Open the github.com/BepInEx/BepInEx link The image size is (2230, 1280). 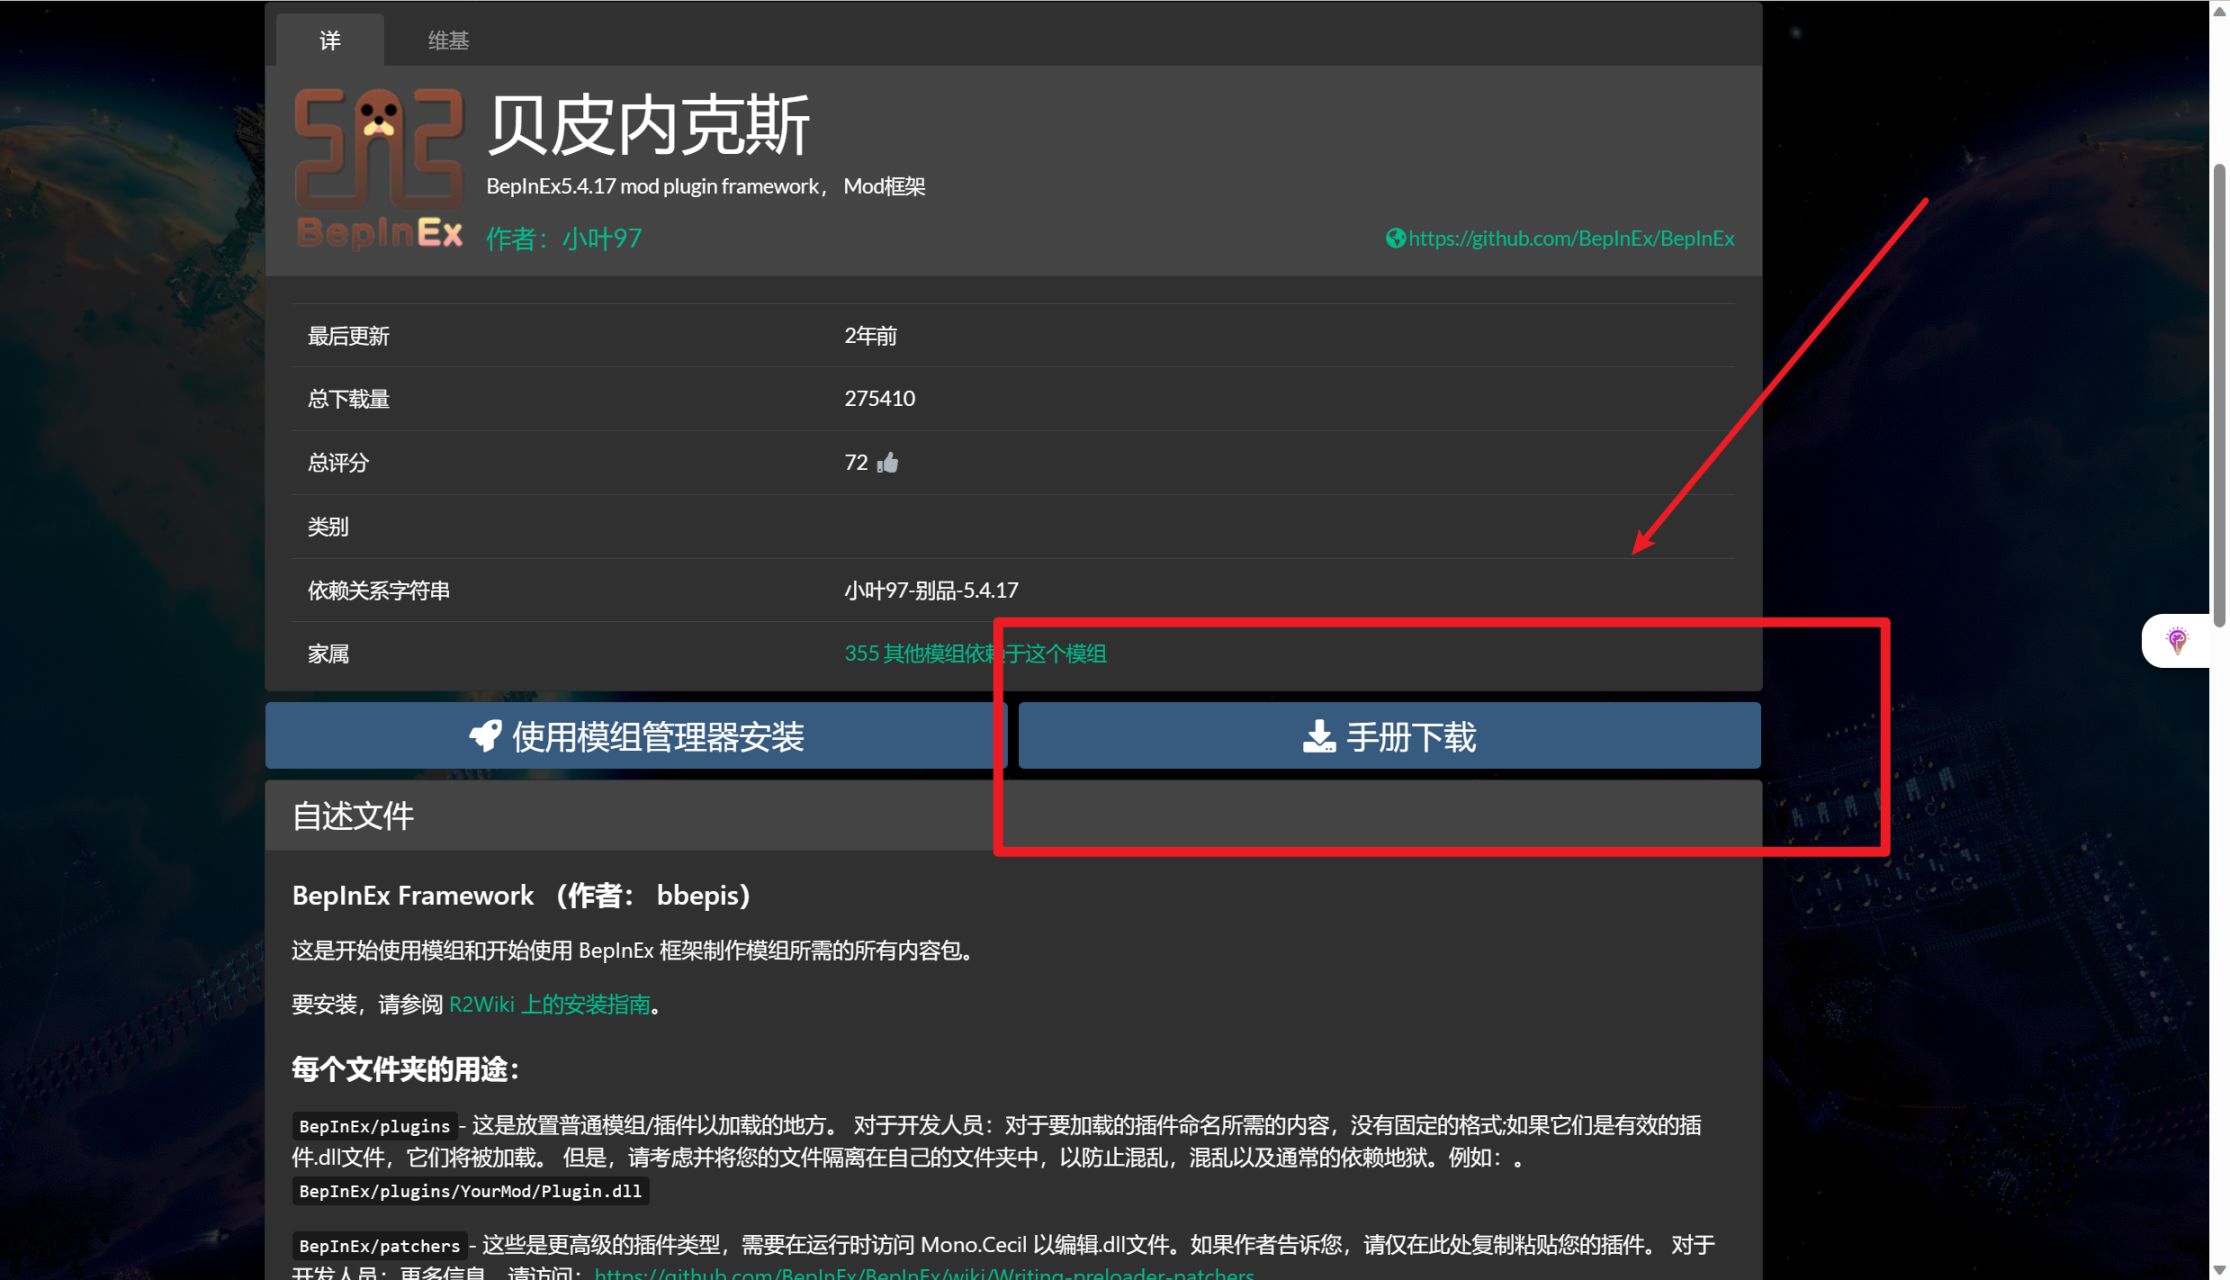tap(1571, 238)
